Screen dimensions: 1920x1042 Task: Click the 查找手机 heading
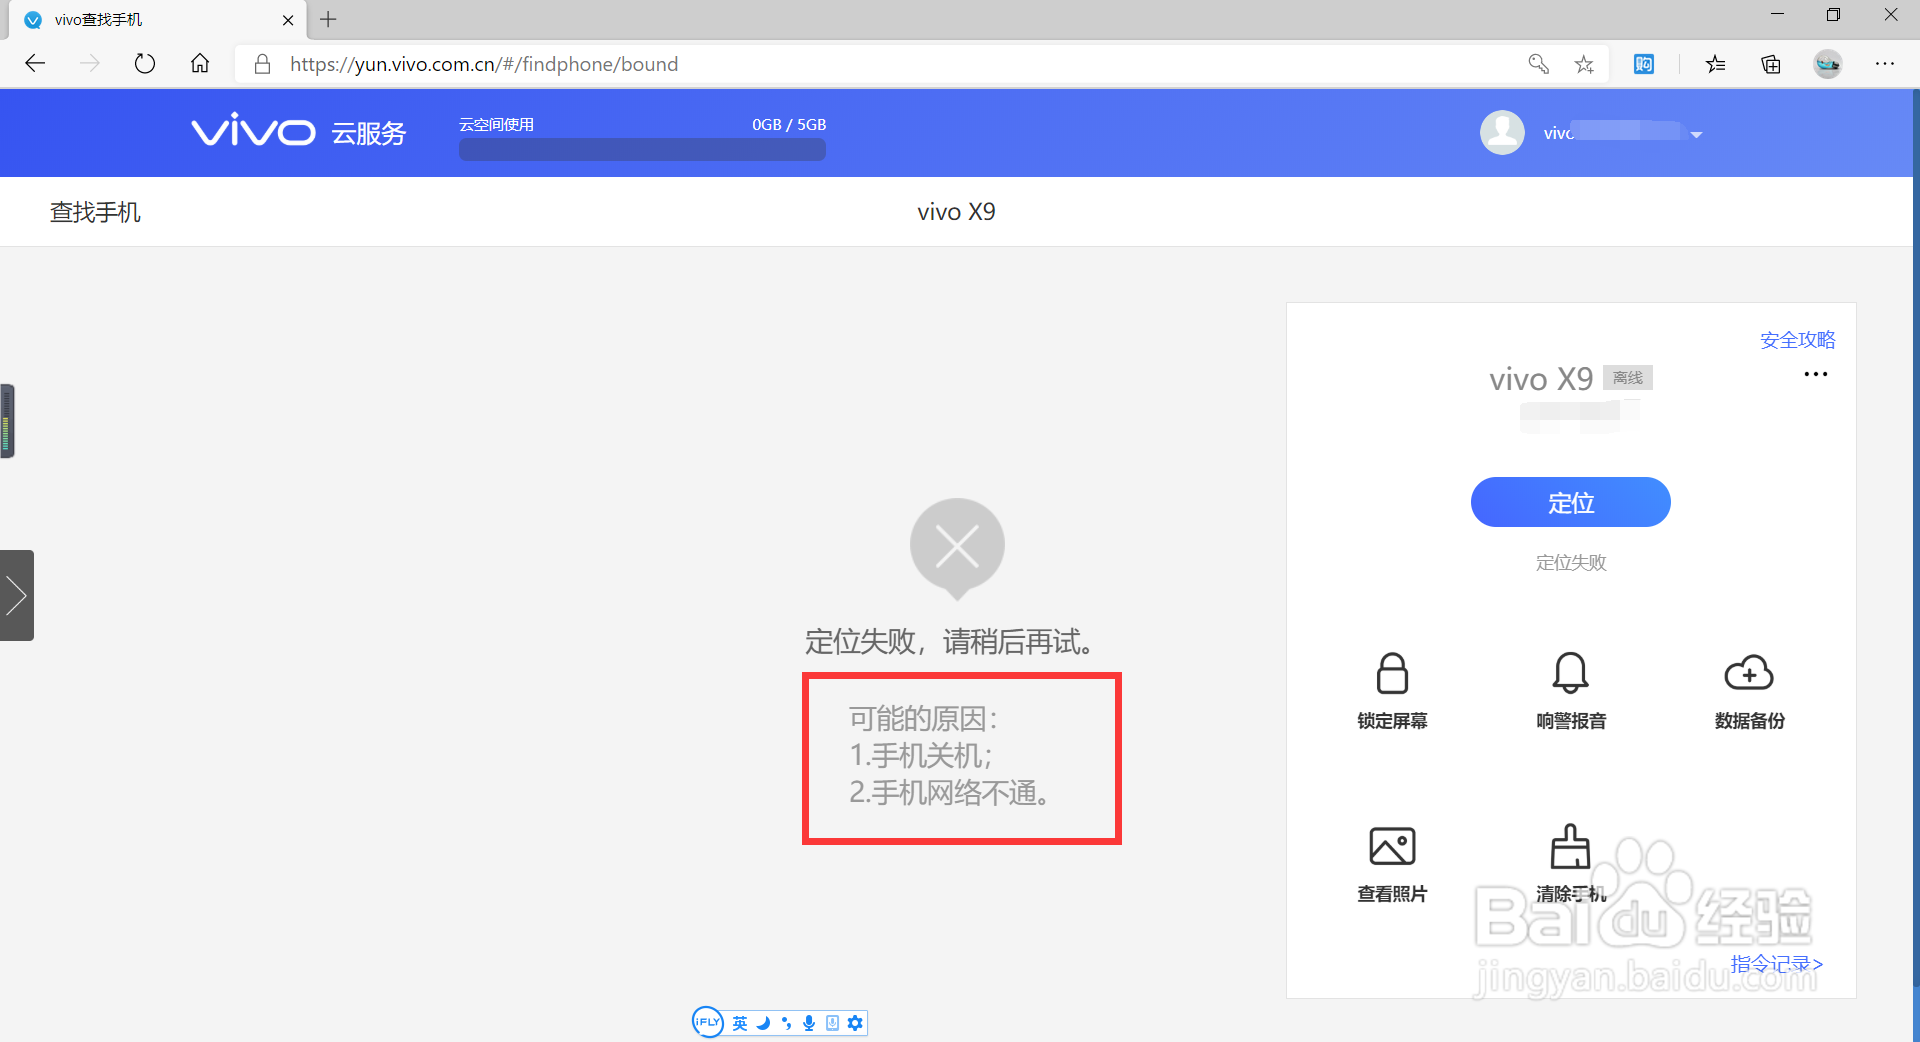click(95, 212)
